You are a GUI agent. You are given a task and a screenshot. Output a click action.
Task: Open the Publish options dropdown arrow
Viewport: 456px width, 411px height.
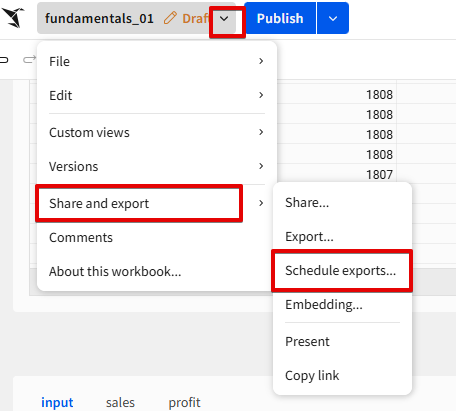(333, 18)
